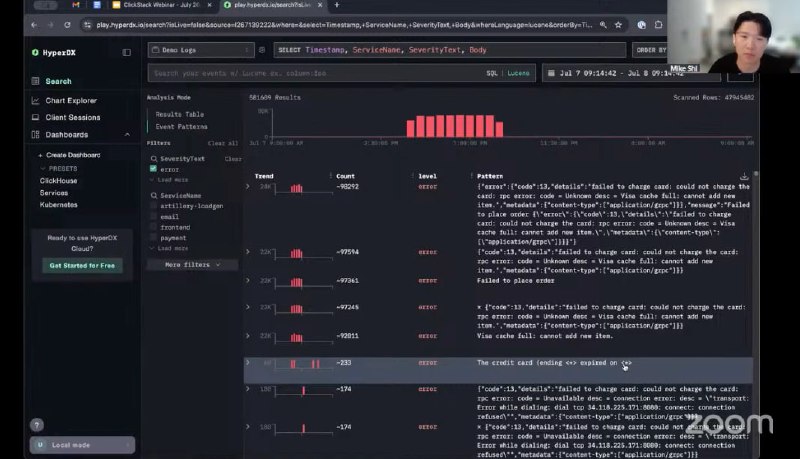Expand the Failed to place order row
800x459 pixels.
[248, 280]
